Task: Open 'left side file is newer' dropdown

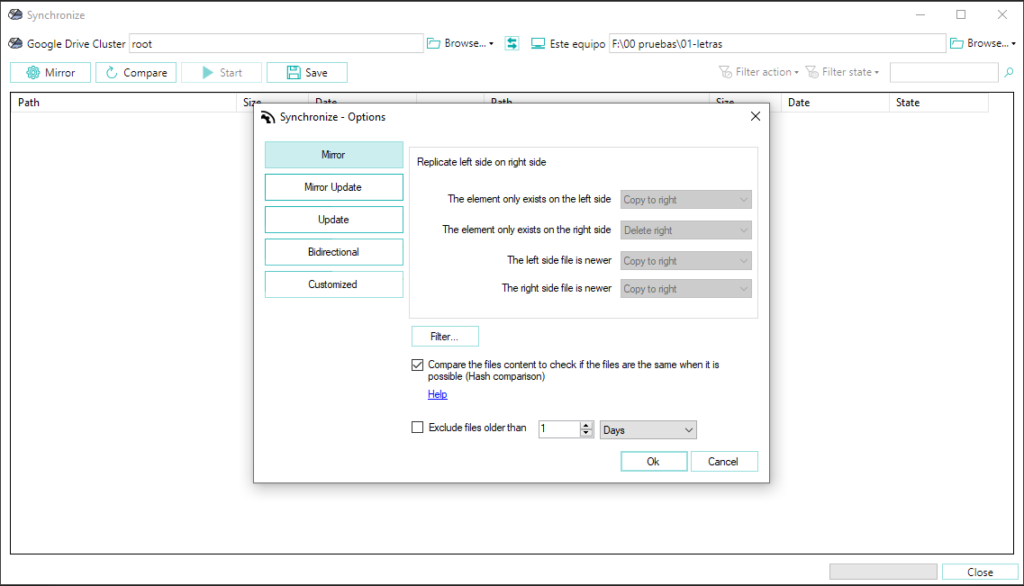Action: coord(686,261)
